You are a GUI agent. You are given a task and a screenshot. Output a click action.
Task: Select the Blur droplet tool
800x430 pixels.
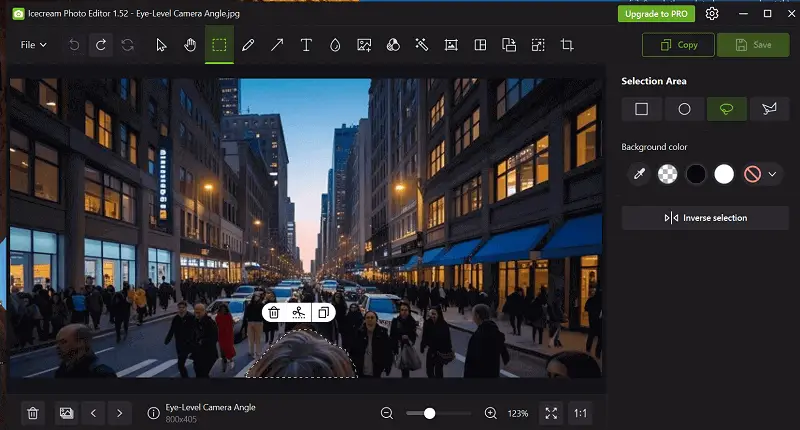click(335, 45)
